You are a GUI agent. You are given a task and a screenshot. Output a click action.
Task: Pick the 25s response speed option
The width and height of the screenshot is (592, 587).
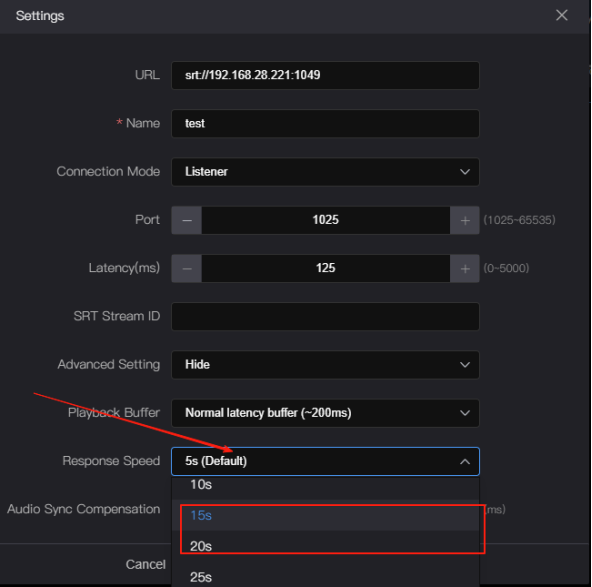coord(325,576)
